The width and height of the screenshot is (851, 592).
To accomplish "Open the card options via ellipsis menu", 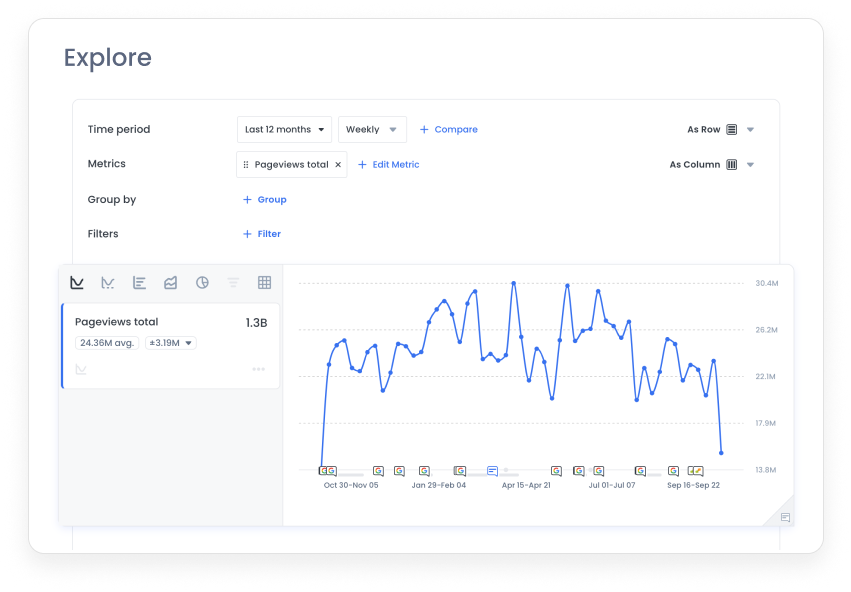I will (258, 369).
